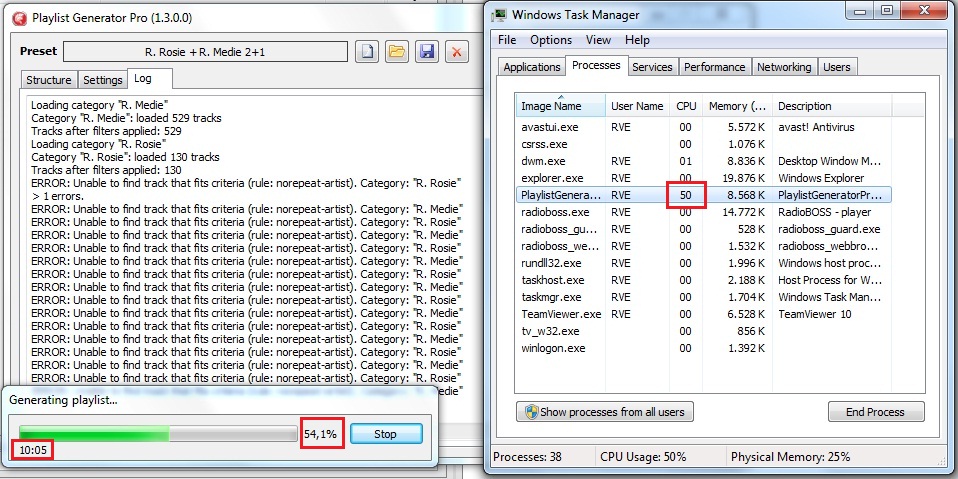Click the "TeamViewer 10" description cell
This screenshot has height=479, width=958.
click(x=814, y=314)
